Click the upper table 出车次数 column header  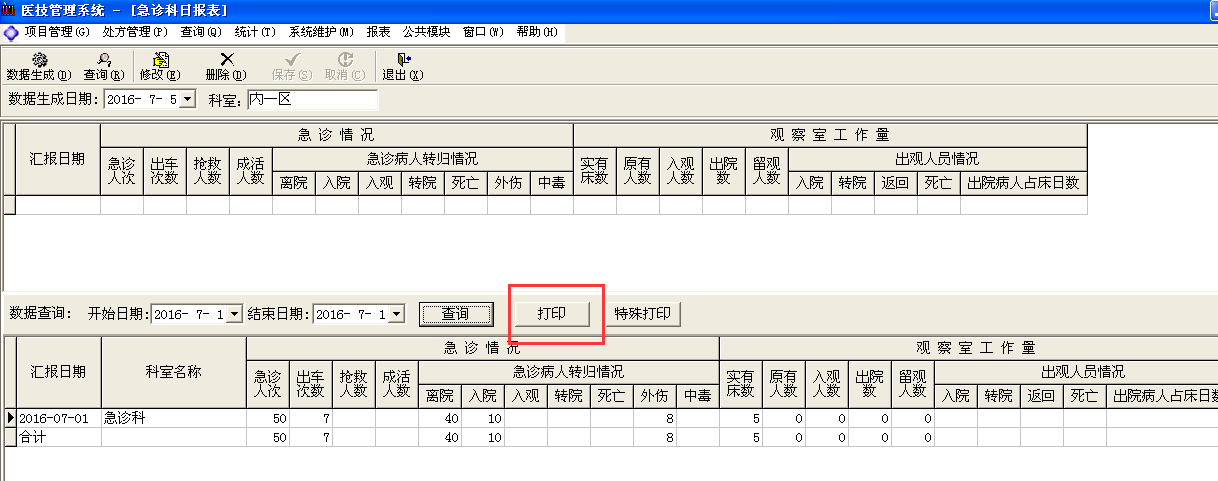[164, 171]
